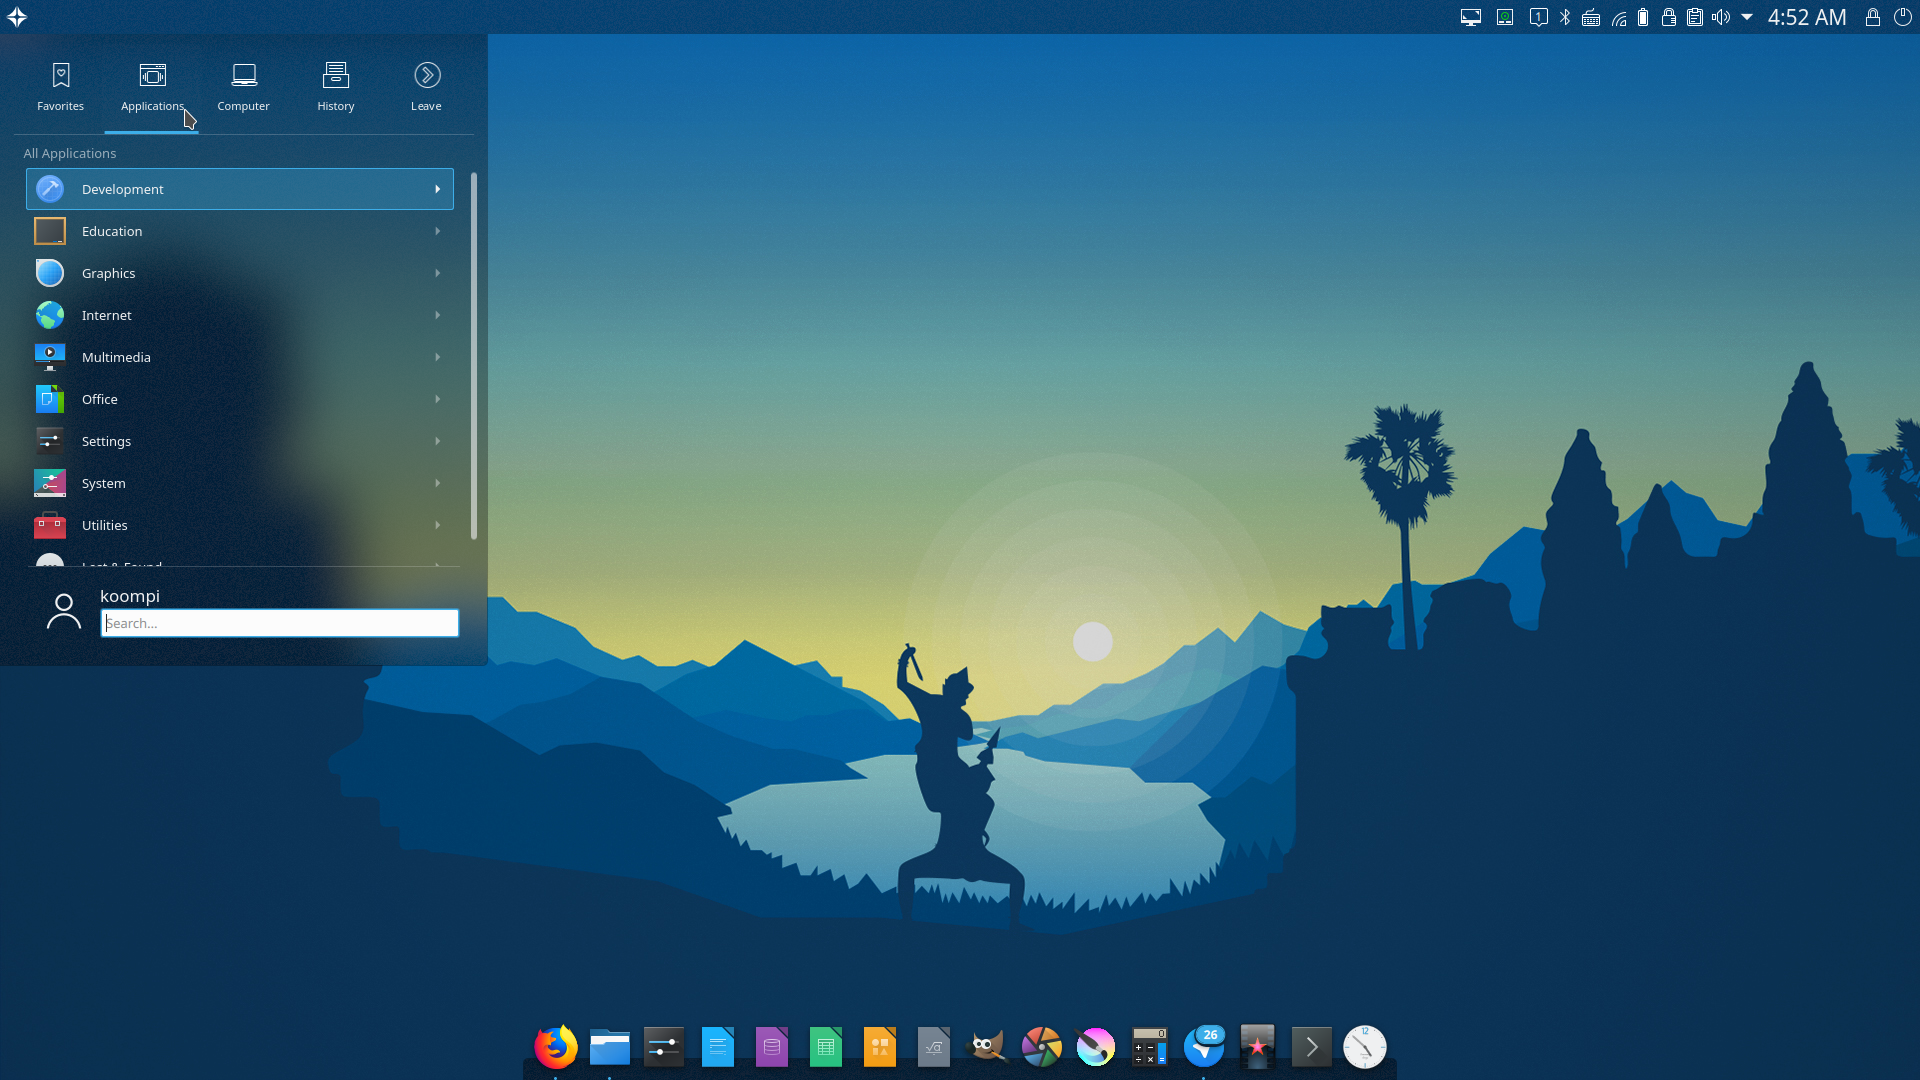Check battery status tray icon
The height and width of the screenshot is (1080, 1920).
(1643, 17)
